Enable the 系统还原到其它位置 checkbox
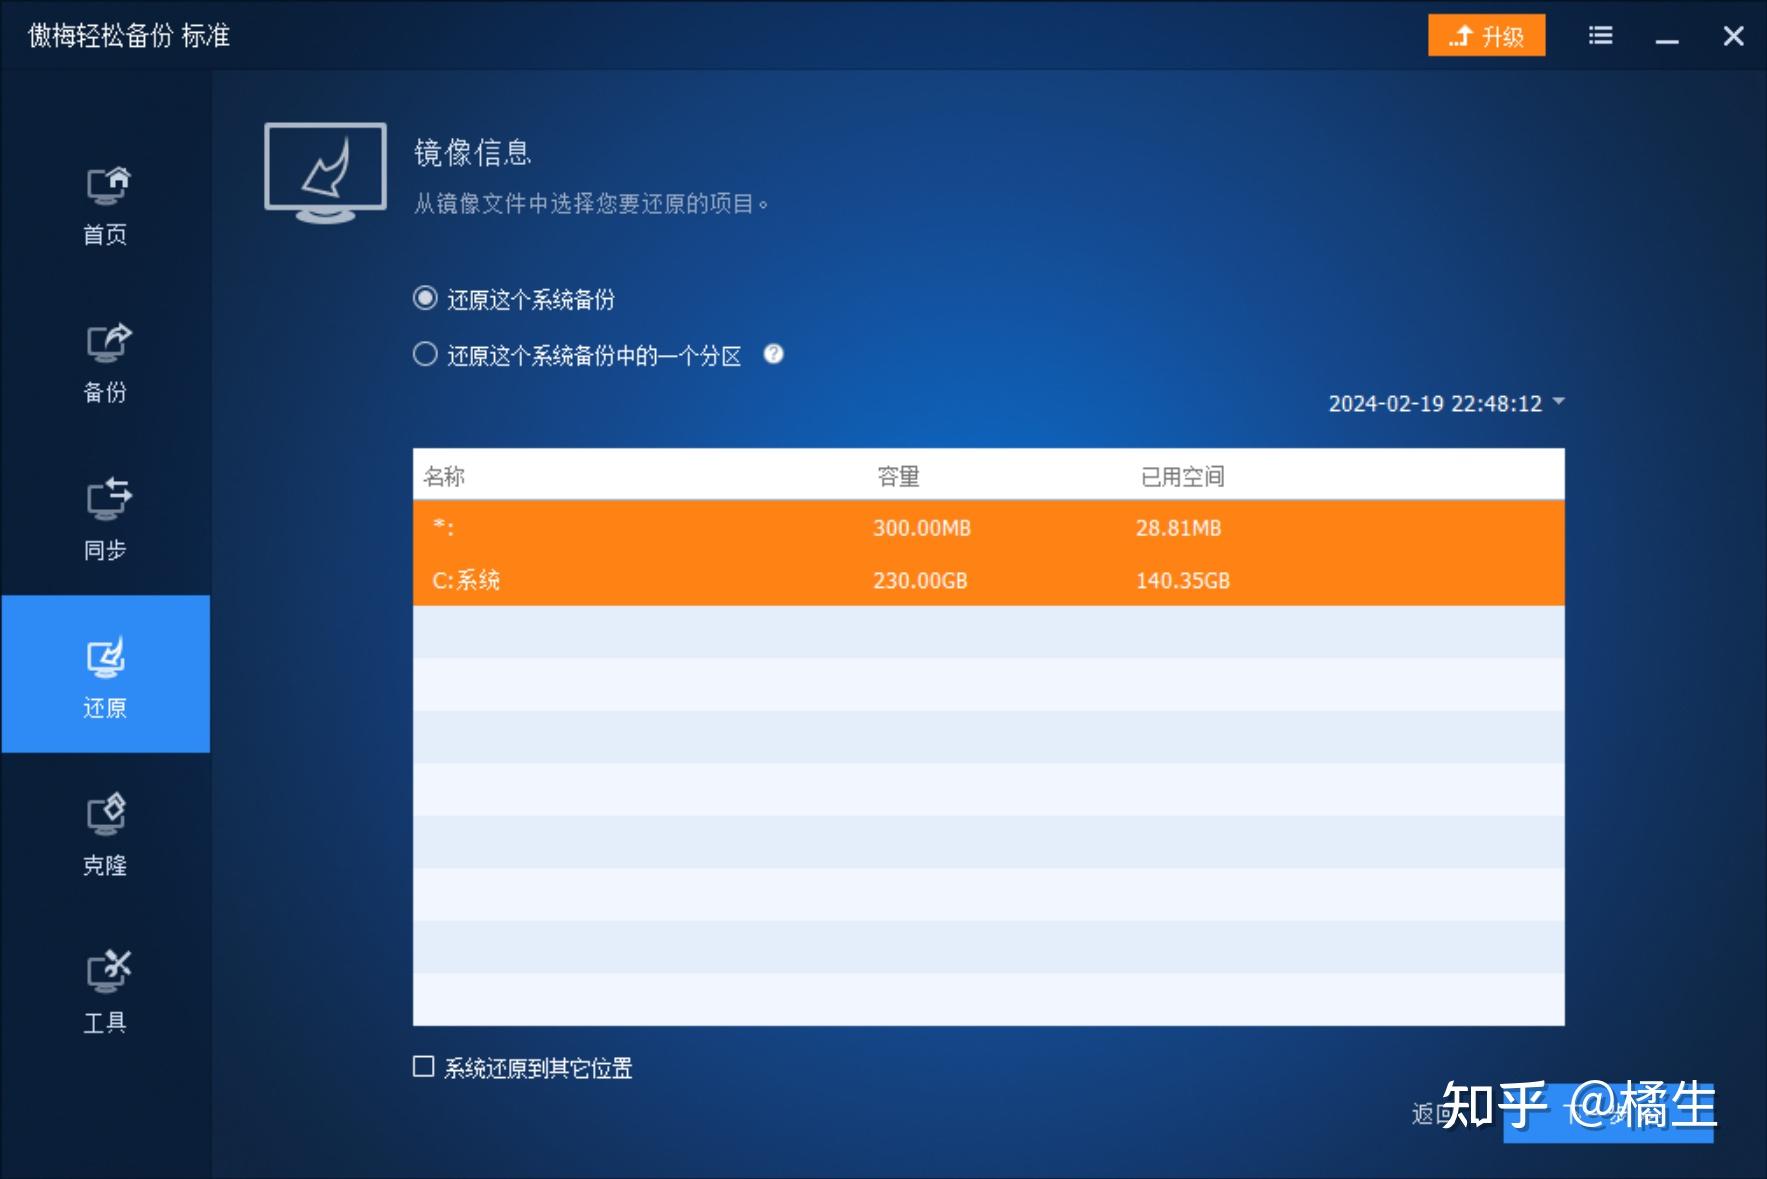This screenshot has height=1179, width=1767. point(423,1068)
